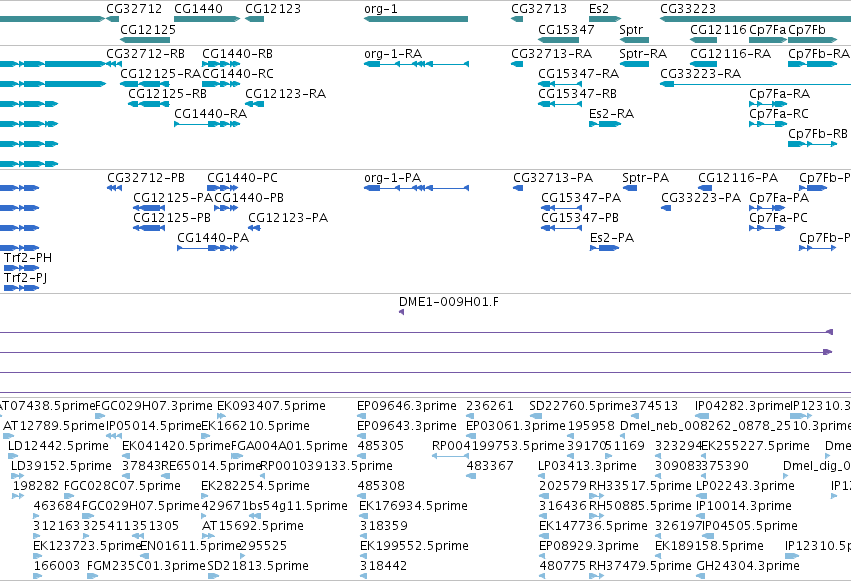
Task: Select the EK176934.5prime EST label
Action: coord(413,506)
